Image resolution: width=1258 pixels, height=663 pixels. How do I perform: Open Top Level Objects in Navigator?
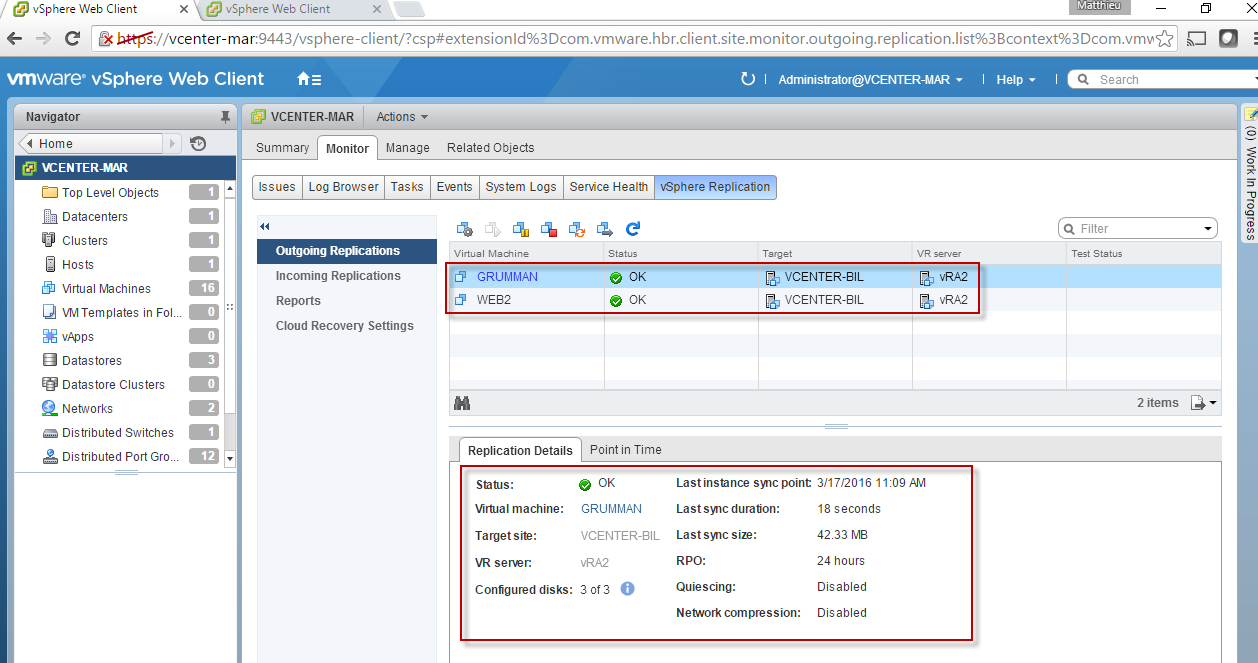tap(110, 192)
